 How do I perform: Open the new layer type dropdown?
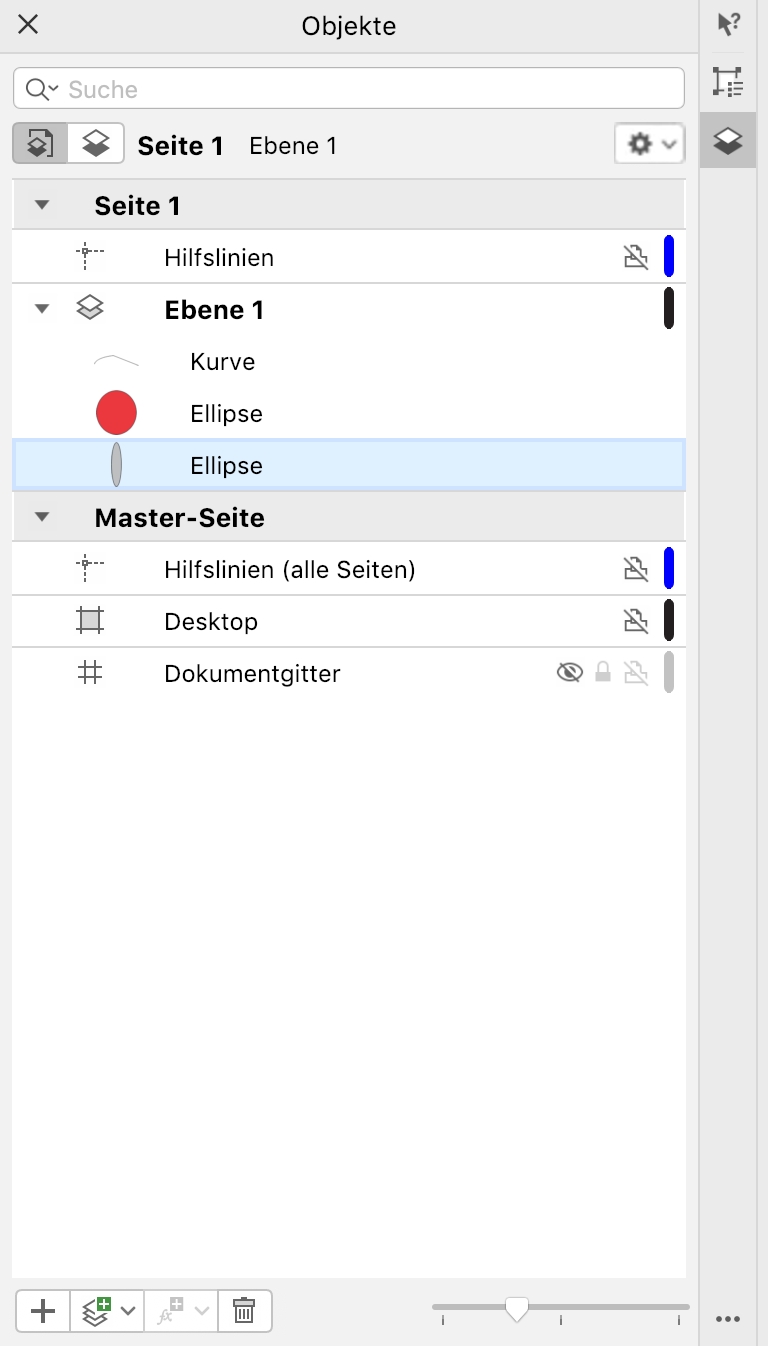(127, 1310)
